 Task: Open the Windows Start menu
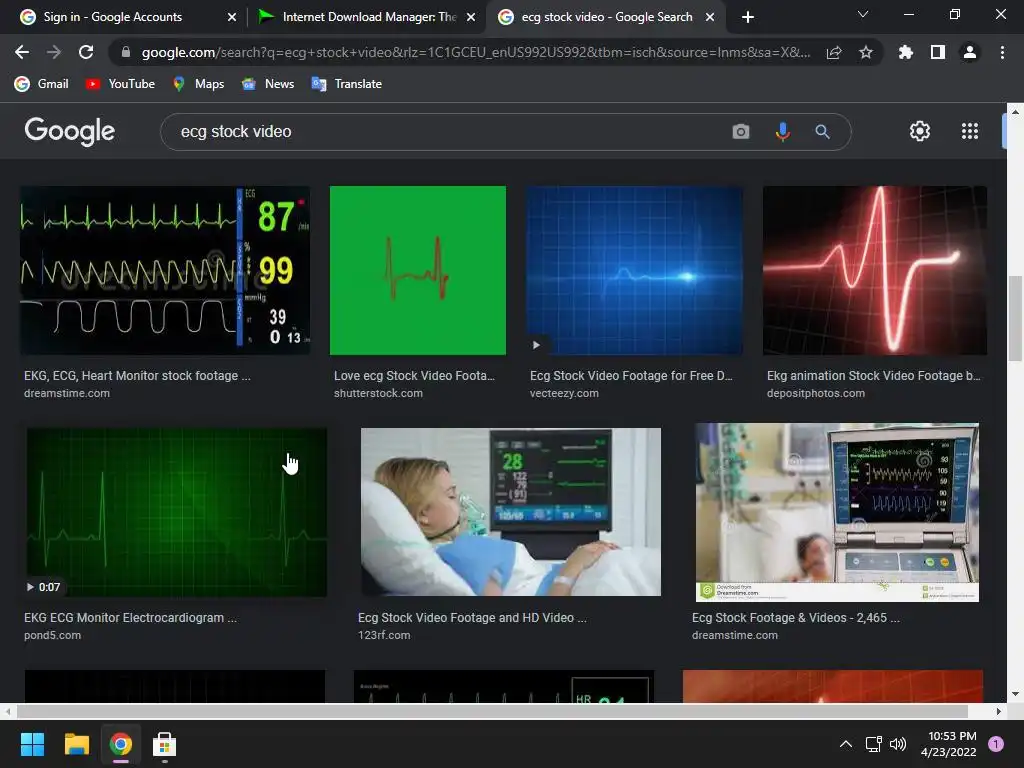tap(32, 744)
